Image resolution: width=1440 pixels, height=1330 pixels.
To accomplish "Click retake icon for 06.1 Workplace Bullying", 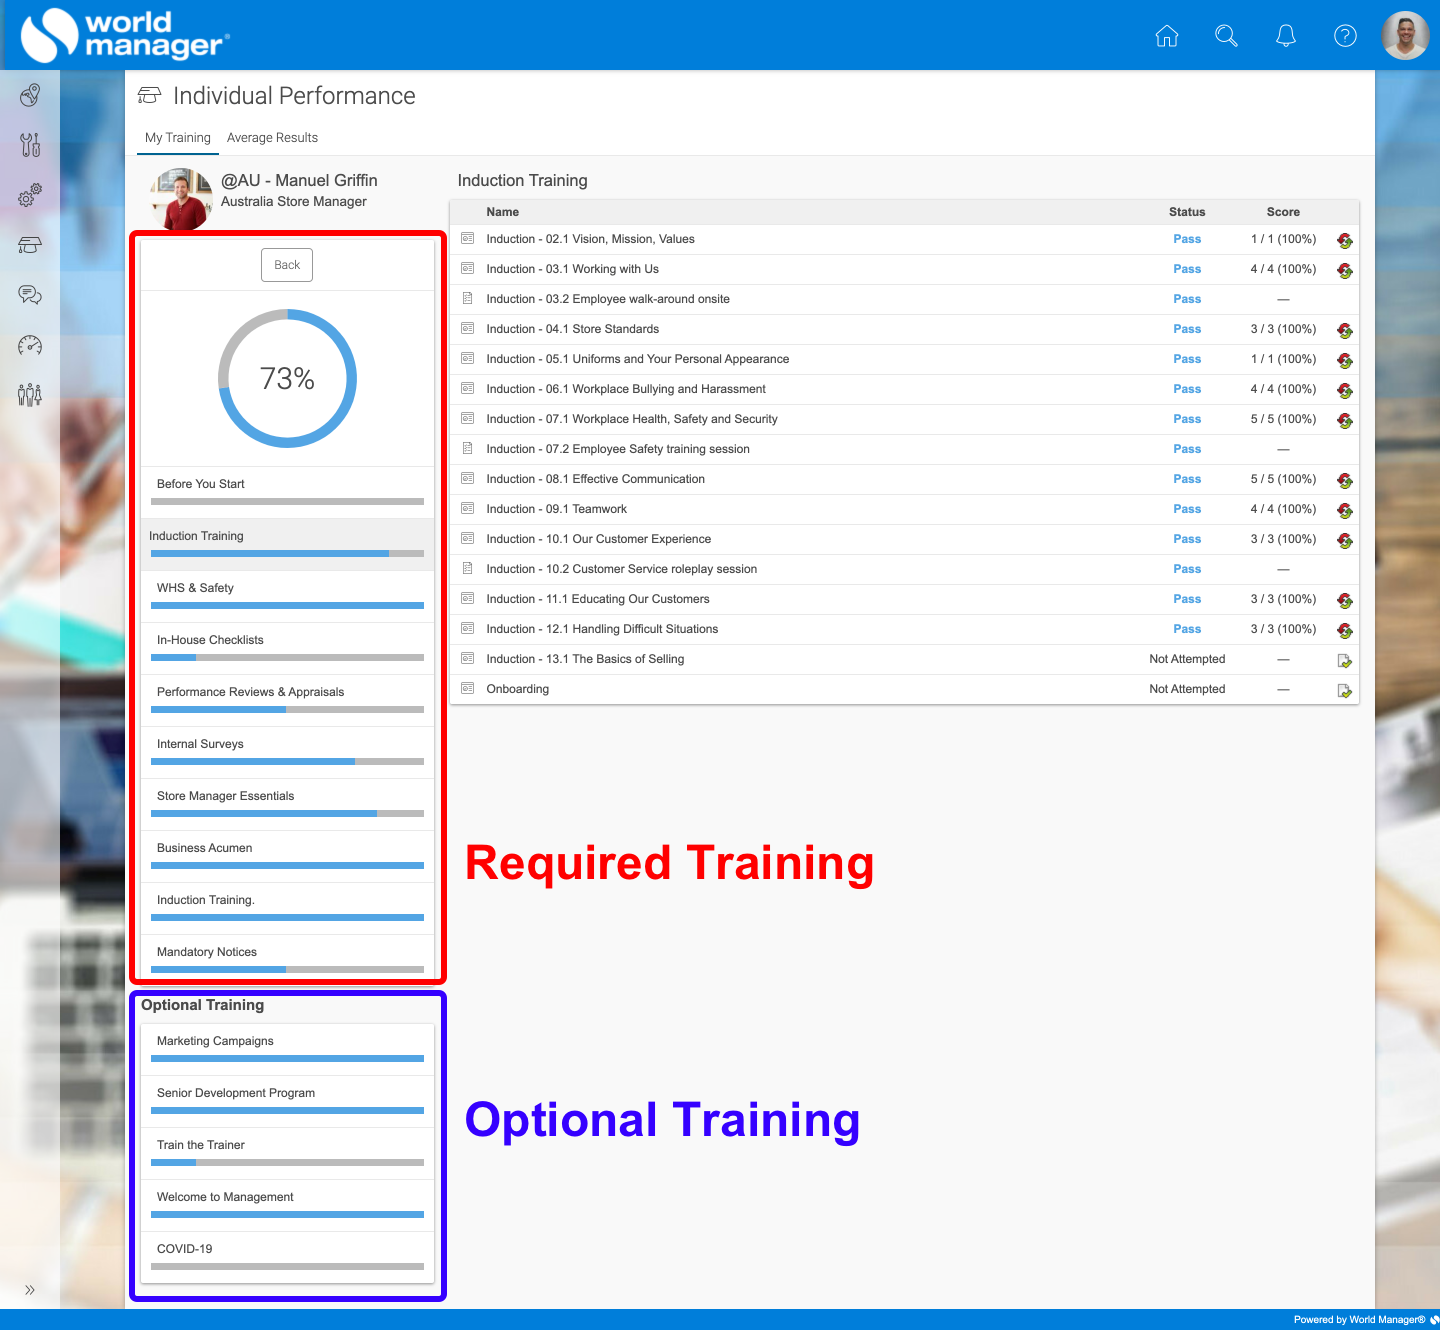I will tap(1344, 390).
